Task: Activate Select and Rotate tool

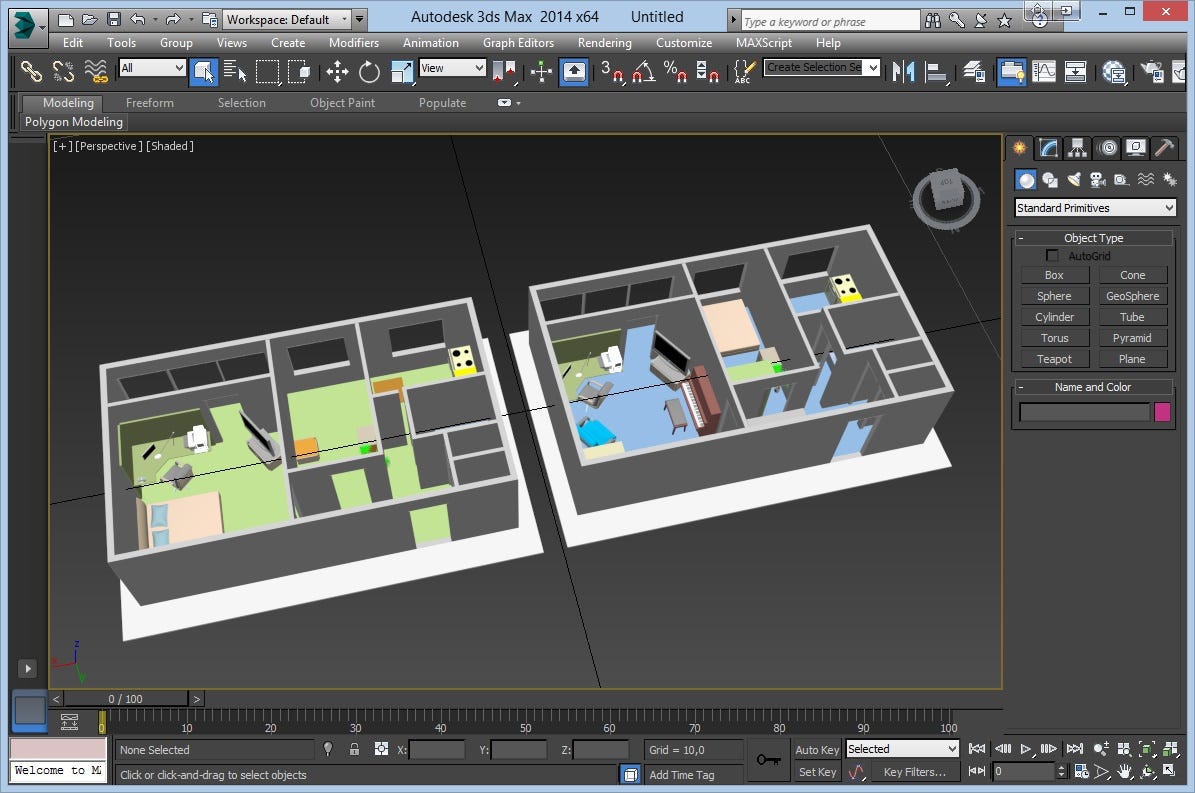Action: 369,72
